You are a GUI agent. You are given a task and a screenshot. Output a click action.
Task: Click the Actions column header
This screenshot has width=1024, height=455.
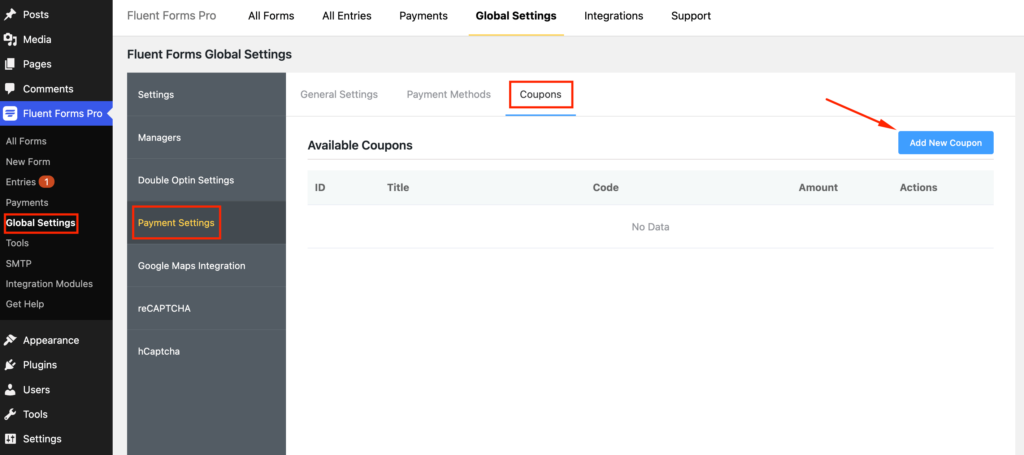(x=918, y=187)
